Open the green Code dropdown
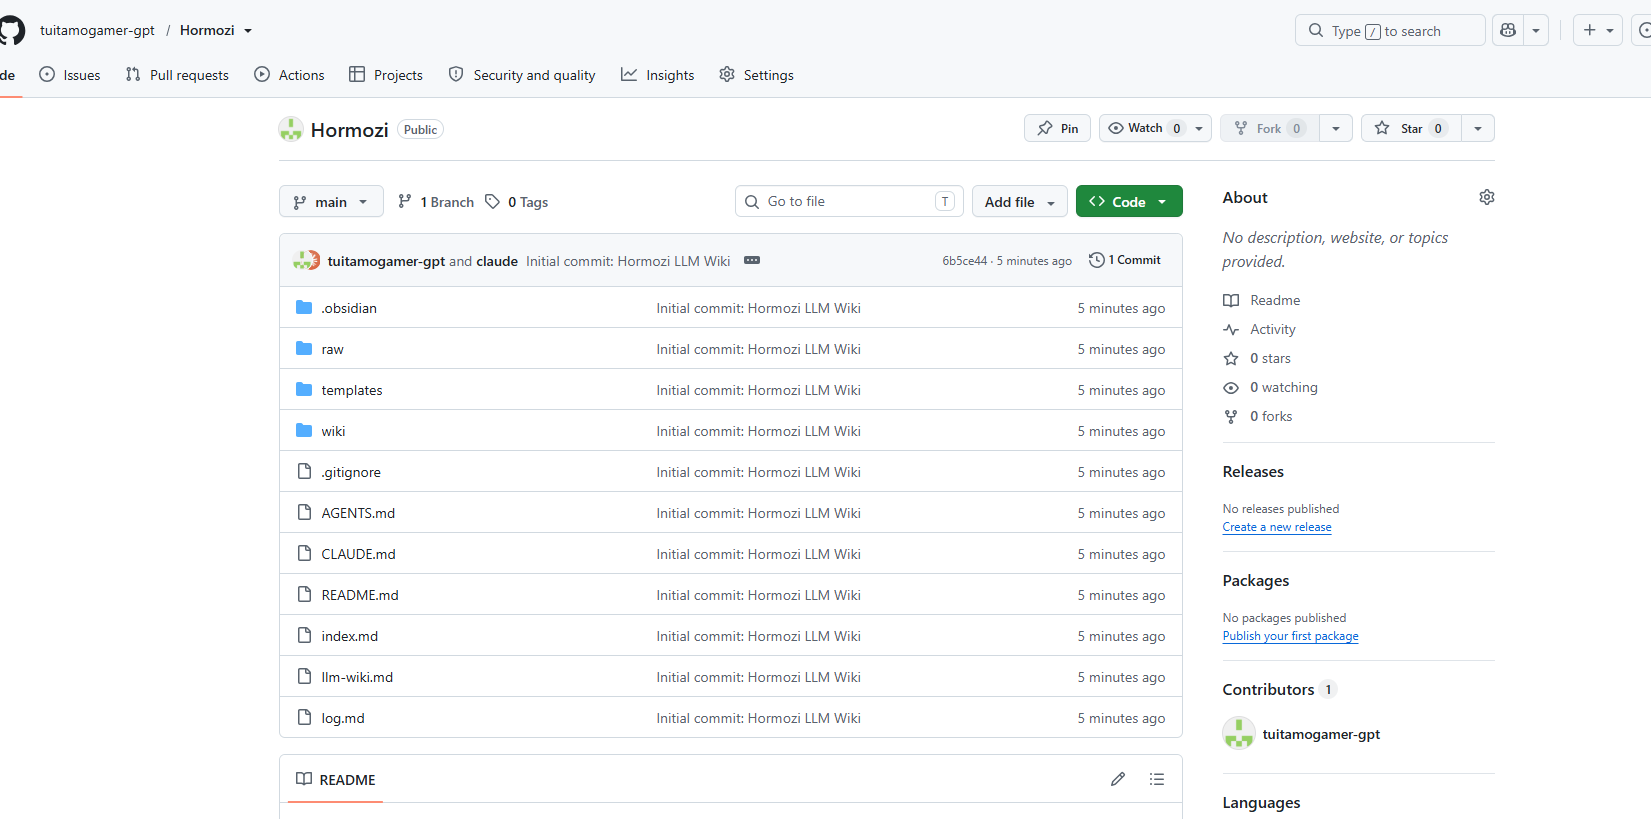The height and width of the screenshot is (819, 1651). click(x=1129, y=201)
